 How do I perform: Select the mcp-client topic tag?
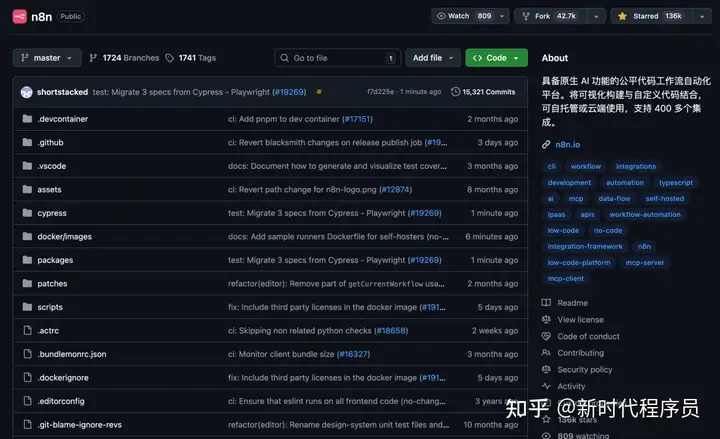pyautogui.click(x=566, y=279)
